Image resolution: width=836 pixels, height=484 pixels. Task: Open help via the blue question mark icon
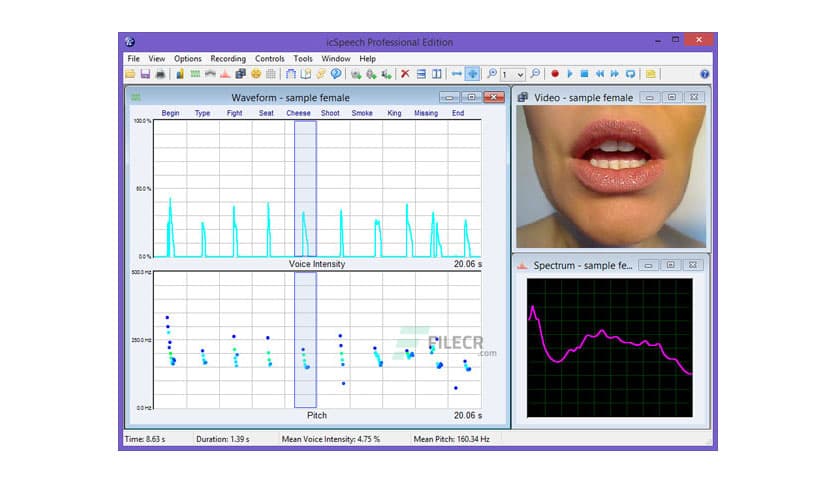pos(704,74)
